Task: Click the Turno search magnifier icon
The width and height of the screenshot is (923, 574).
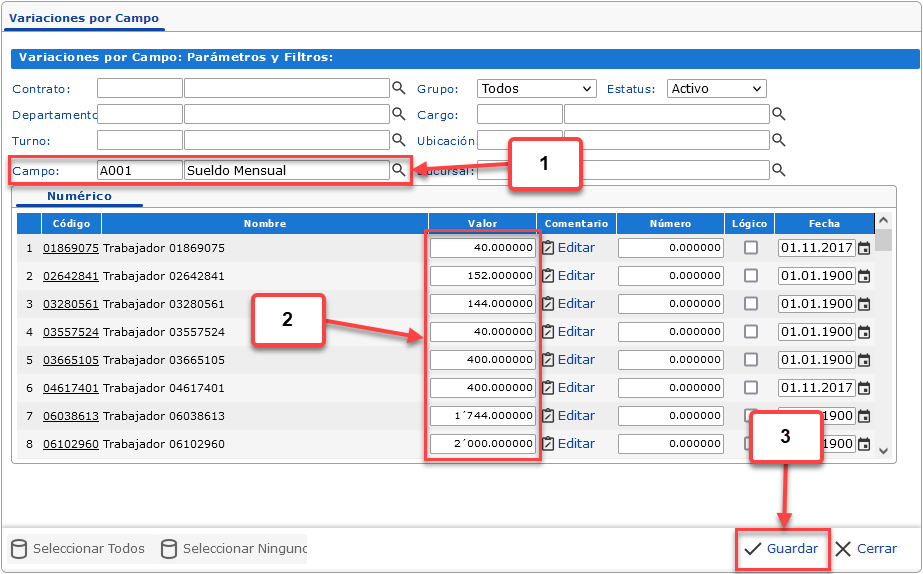Action: coord(398,140)
